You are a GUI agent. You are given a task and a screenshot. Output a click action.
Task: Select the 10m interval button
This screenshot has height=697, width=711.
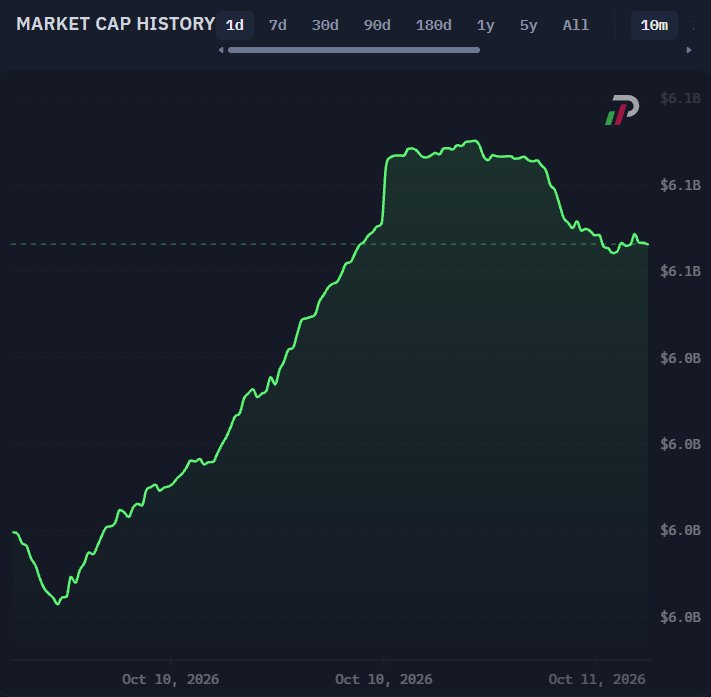pyautogui.click(x=654, y=25)
